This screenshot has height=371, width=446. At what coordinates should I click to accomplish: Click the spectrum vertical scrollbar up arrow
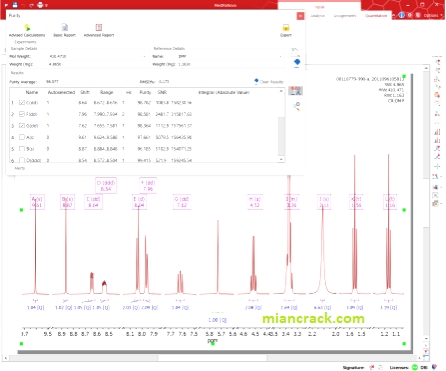point(426,68)
